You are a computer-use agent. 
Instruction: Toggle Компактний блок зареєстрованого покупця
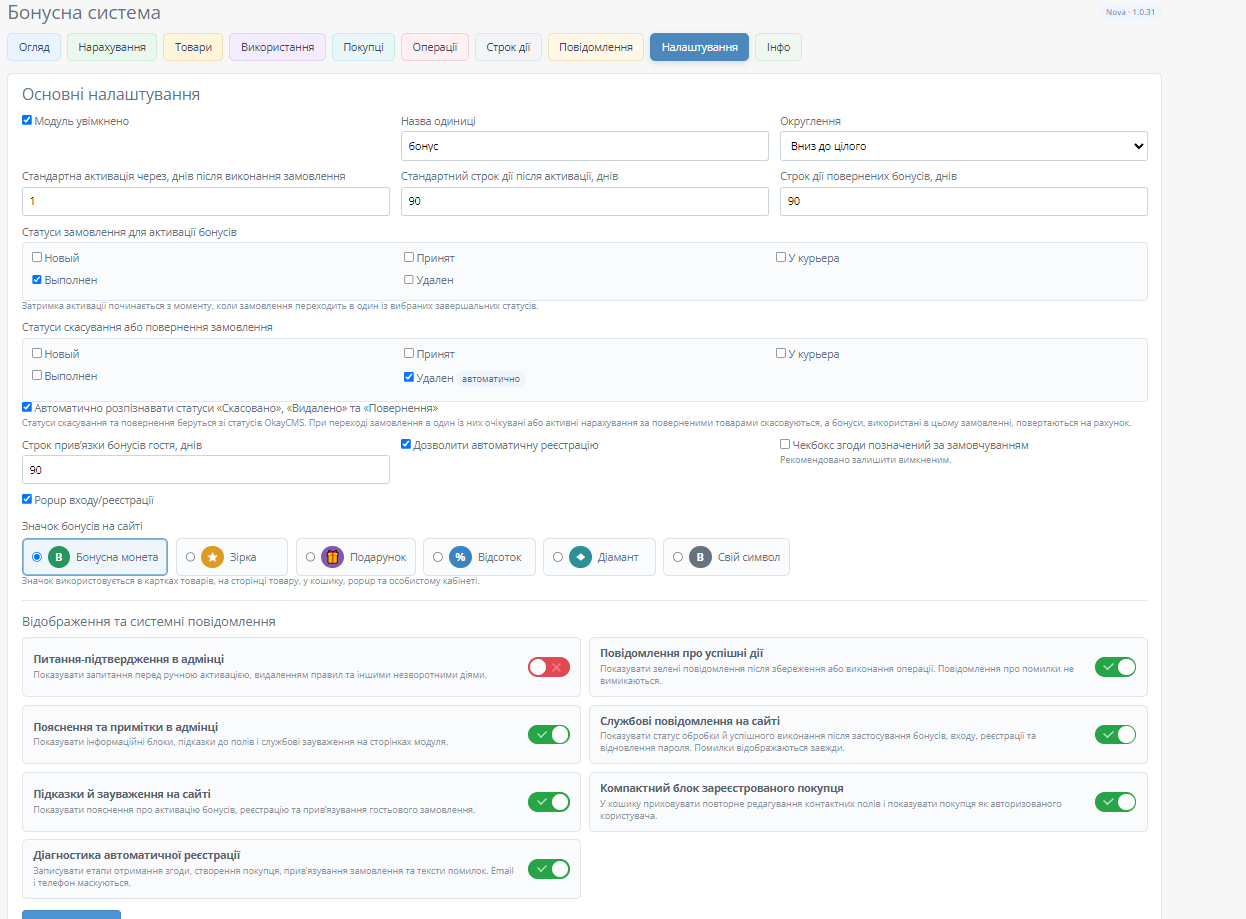pyautogui.click(x=1116, y=801)
